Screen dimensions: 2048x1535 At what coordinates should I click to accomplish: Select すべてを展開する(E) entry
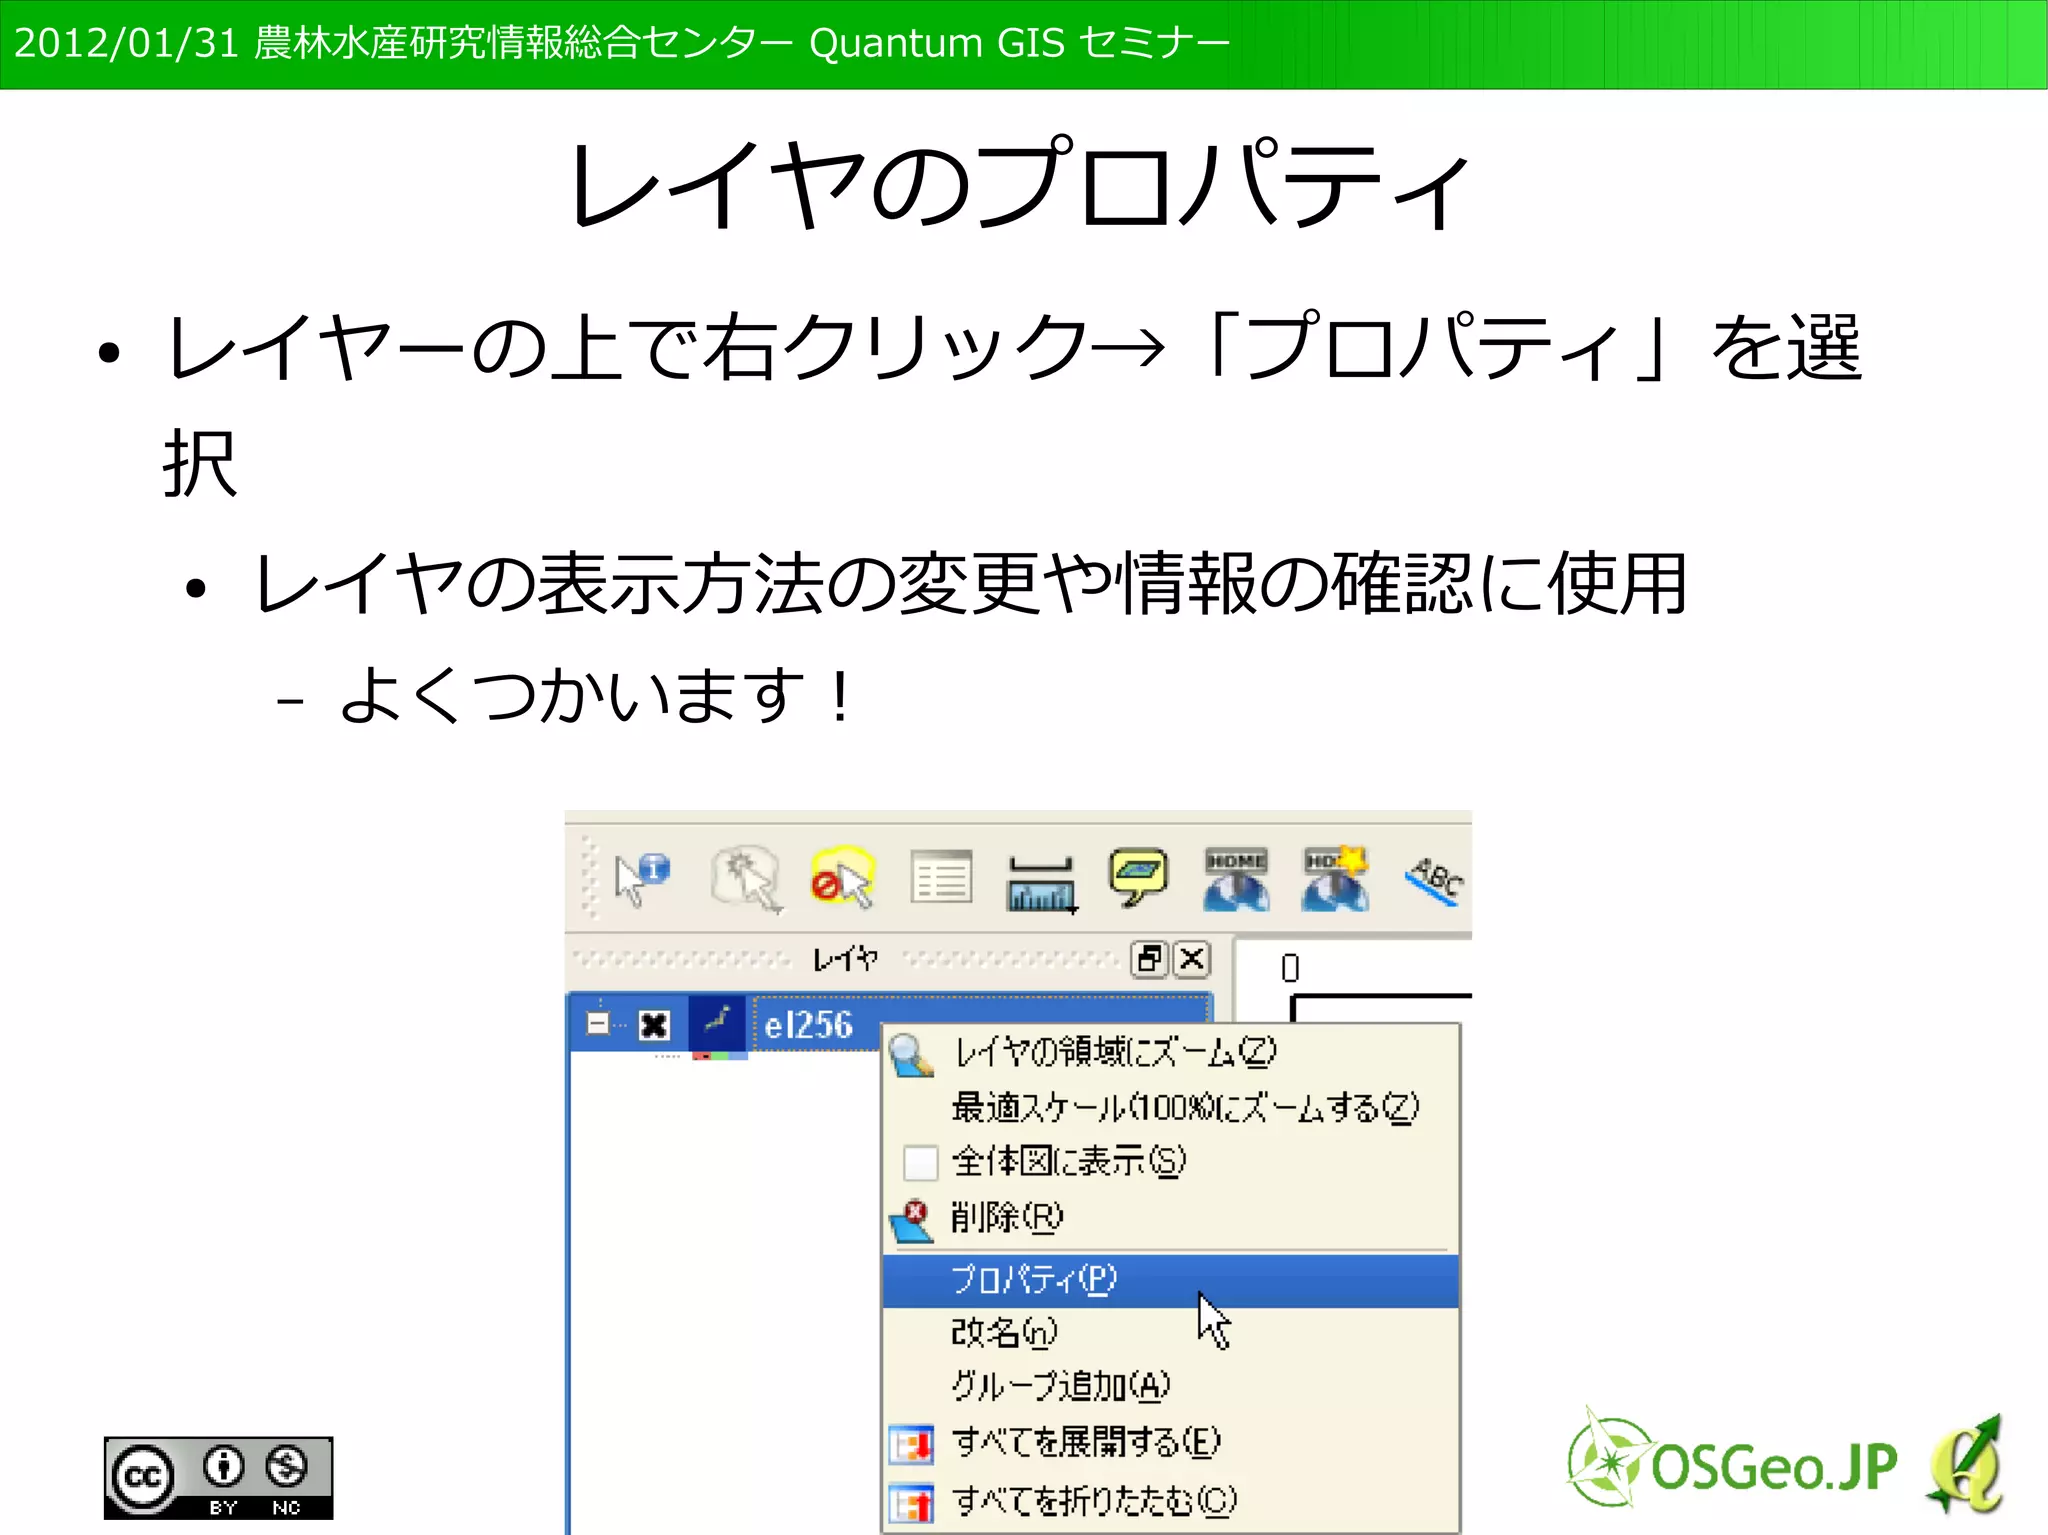coord(1170,1442)
